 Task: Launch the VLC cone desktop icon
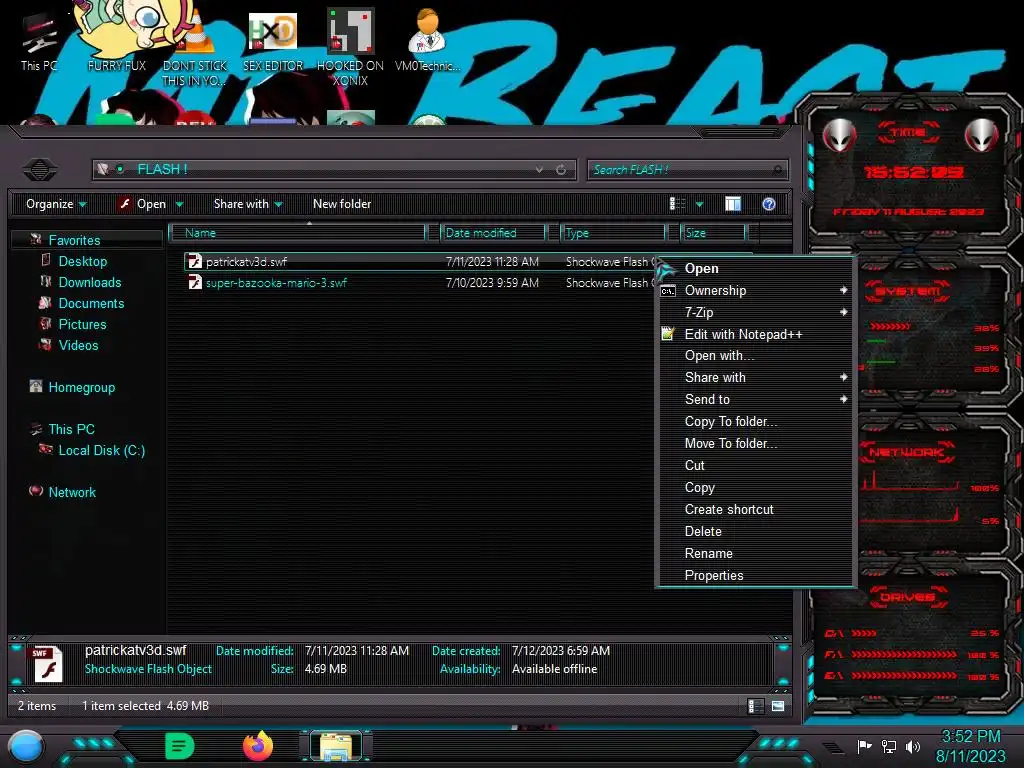pos(195,46)
